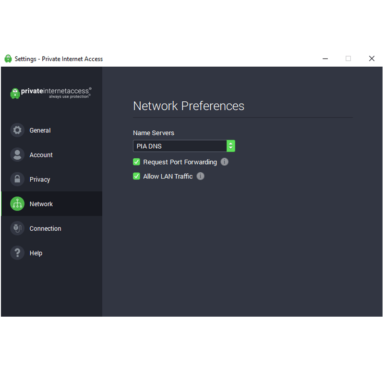Click the privateinternetaccess logo in sidebar
Screen dimensions: 384x368
pyautogui.click(x=51, y=93)
